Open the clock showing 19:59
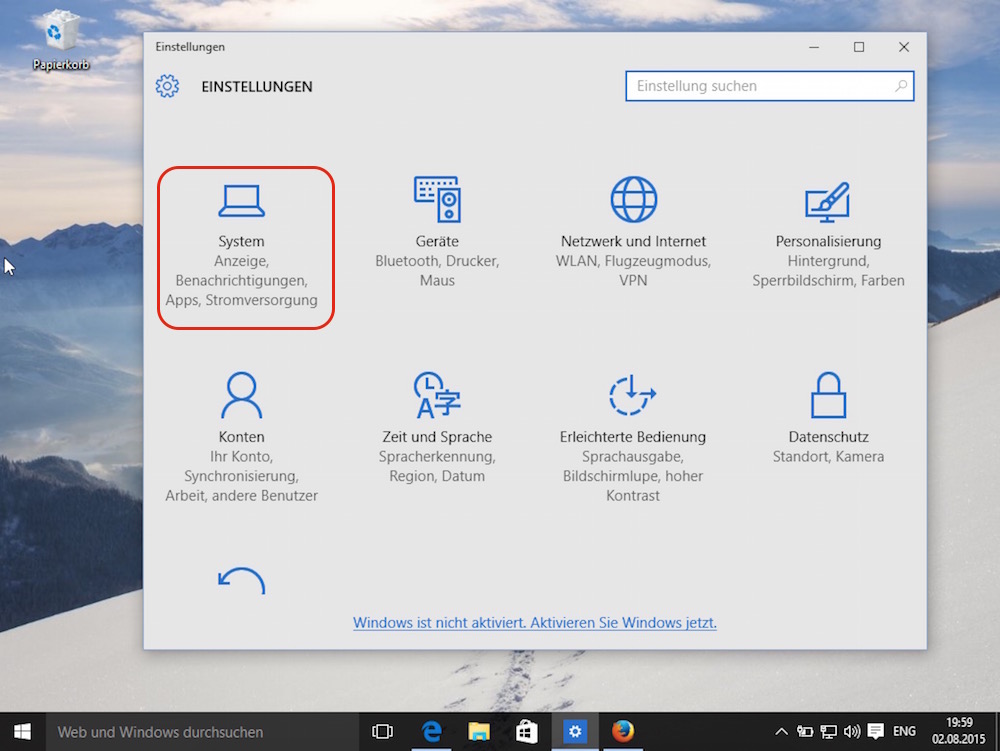Viewport: 1000px width, 751px height. point(959,731)
